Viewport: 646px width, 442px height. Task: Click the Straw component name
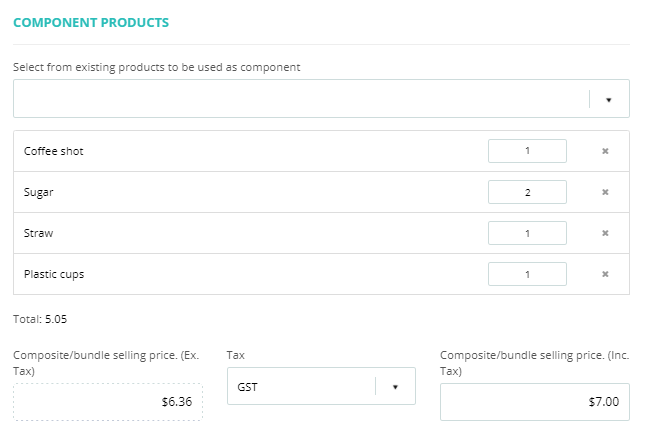[38, 233]
